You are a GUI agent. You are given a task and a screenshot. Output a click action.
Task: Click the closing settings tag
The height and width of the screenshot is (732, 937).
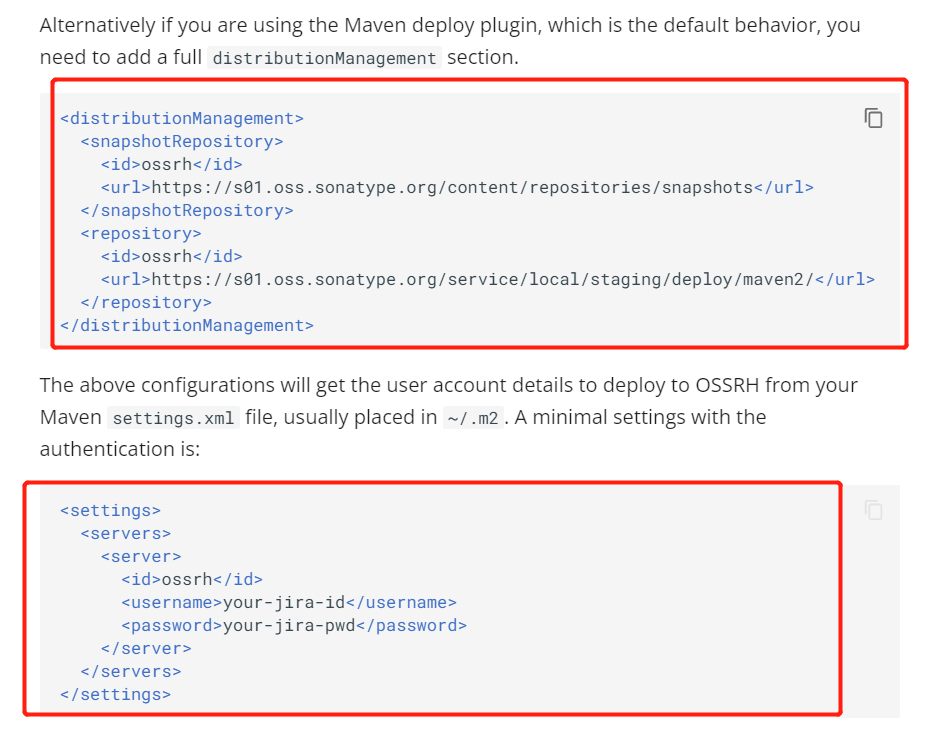click(x=116, y=694)
